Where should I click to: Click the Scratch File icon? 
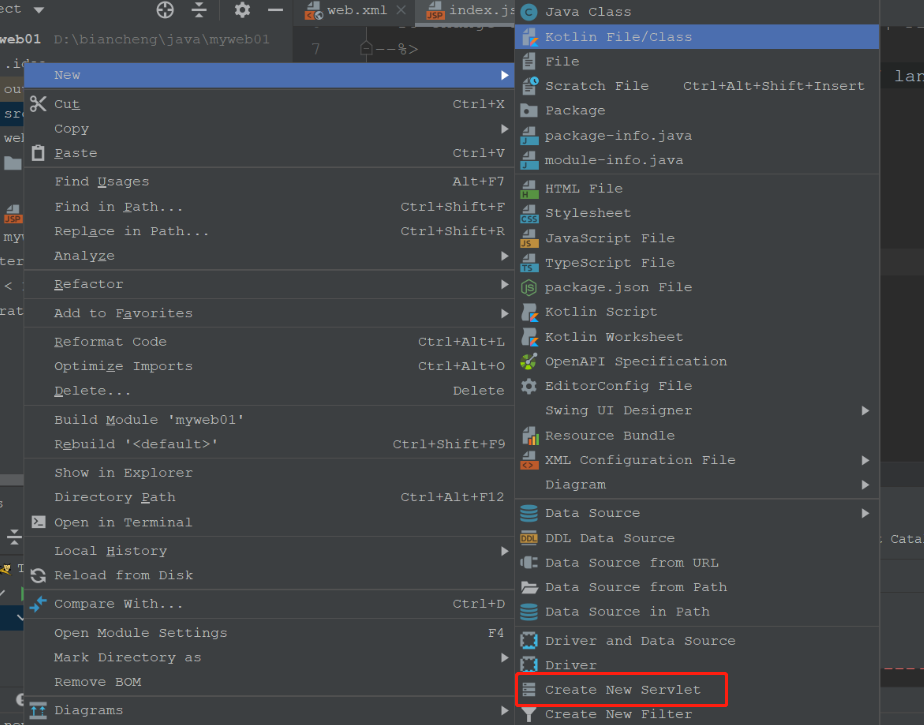[529, 86]
